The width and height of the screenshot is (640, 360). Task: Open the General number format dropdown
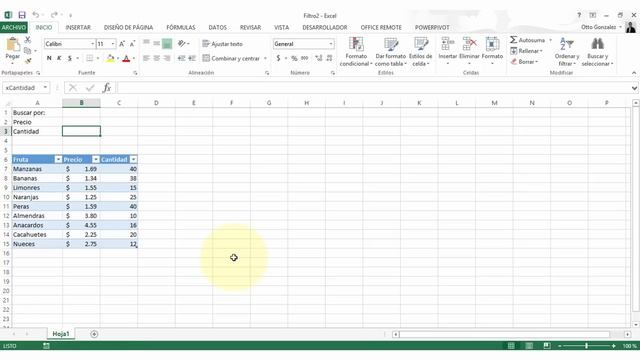point(331,44)
